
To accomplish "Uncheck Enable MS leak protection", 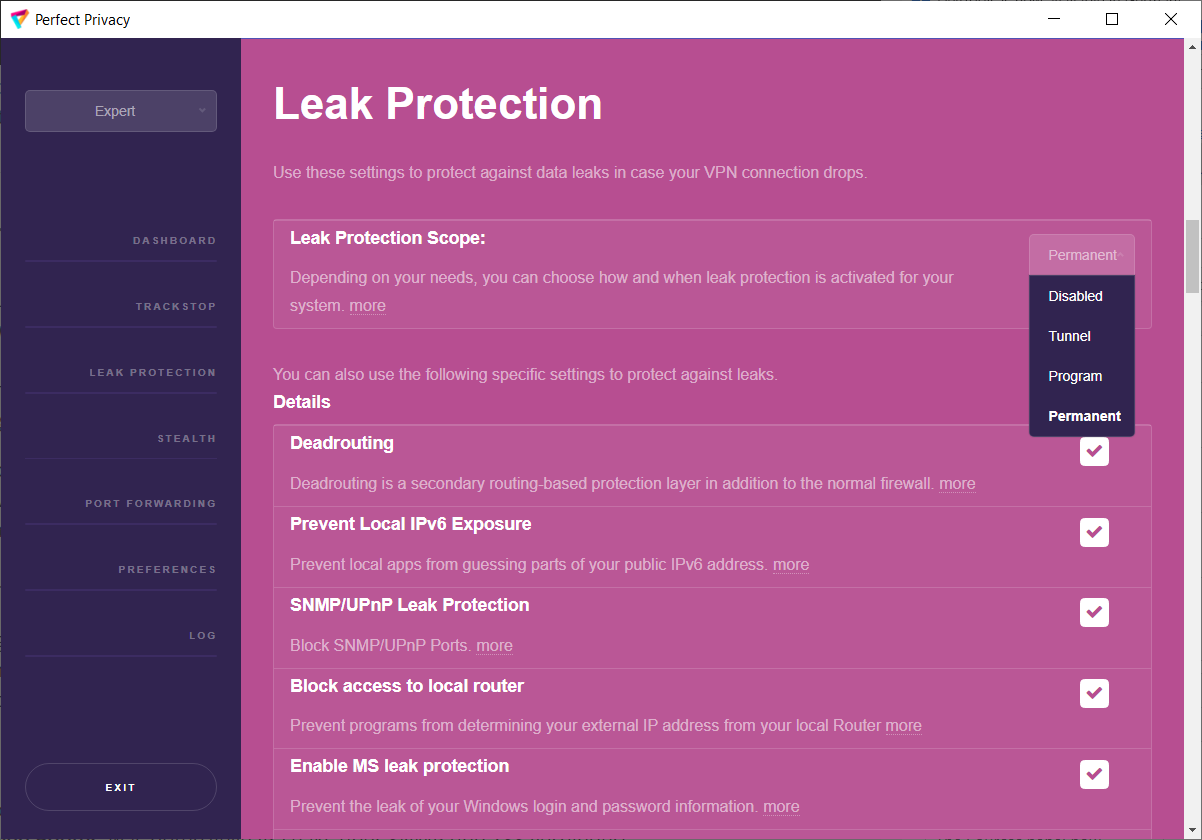I will coord(1094,774).
